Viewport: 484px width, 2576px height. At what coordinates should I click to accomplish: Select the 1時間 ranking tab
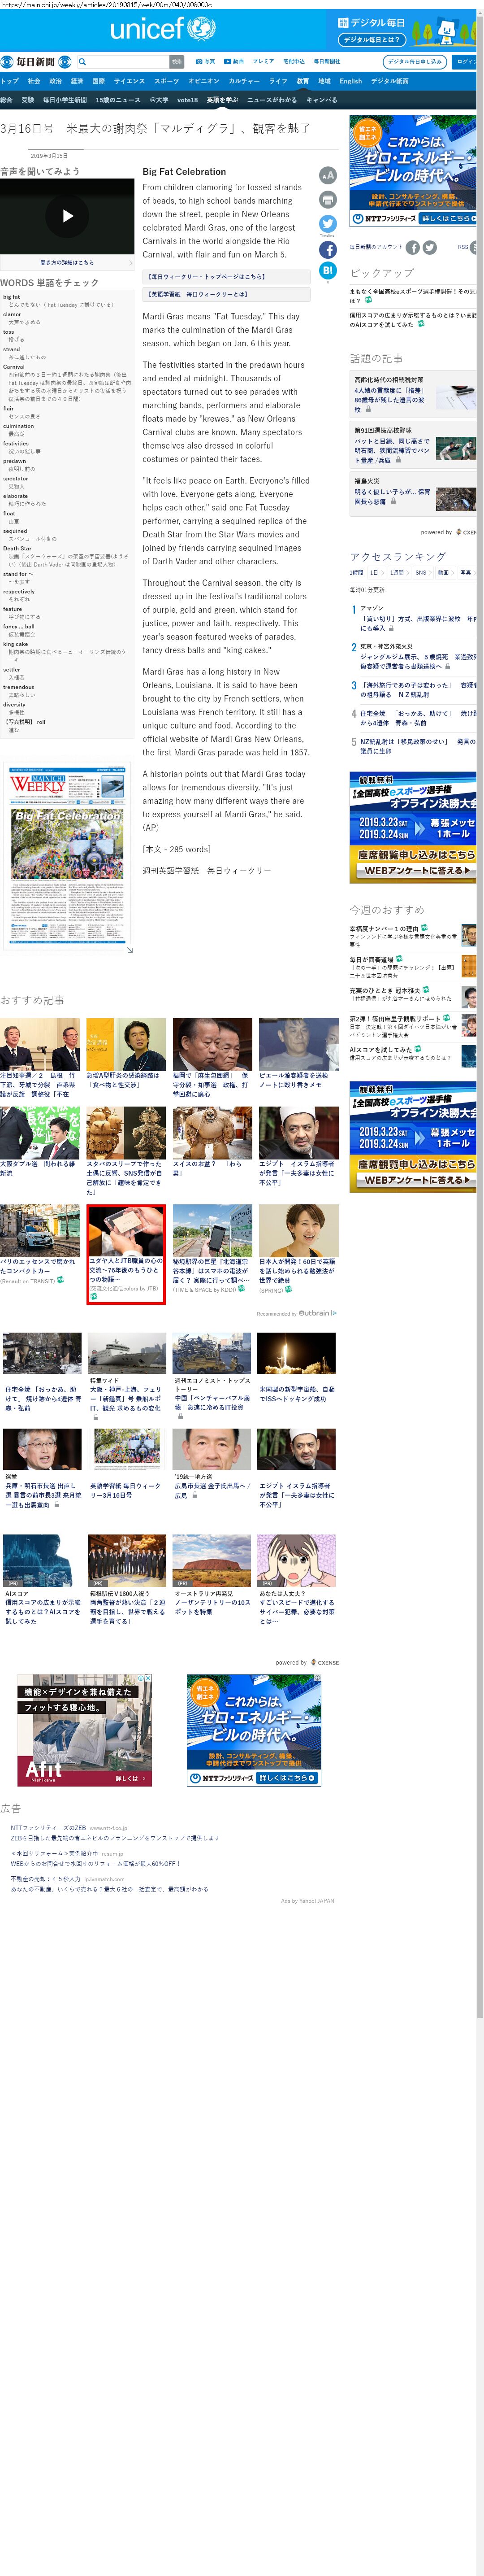coord(356,573)
